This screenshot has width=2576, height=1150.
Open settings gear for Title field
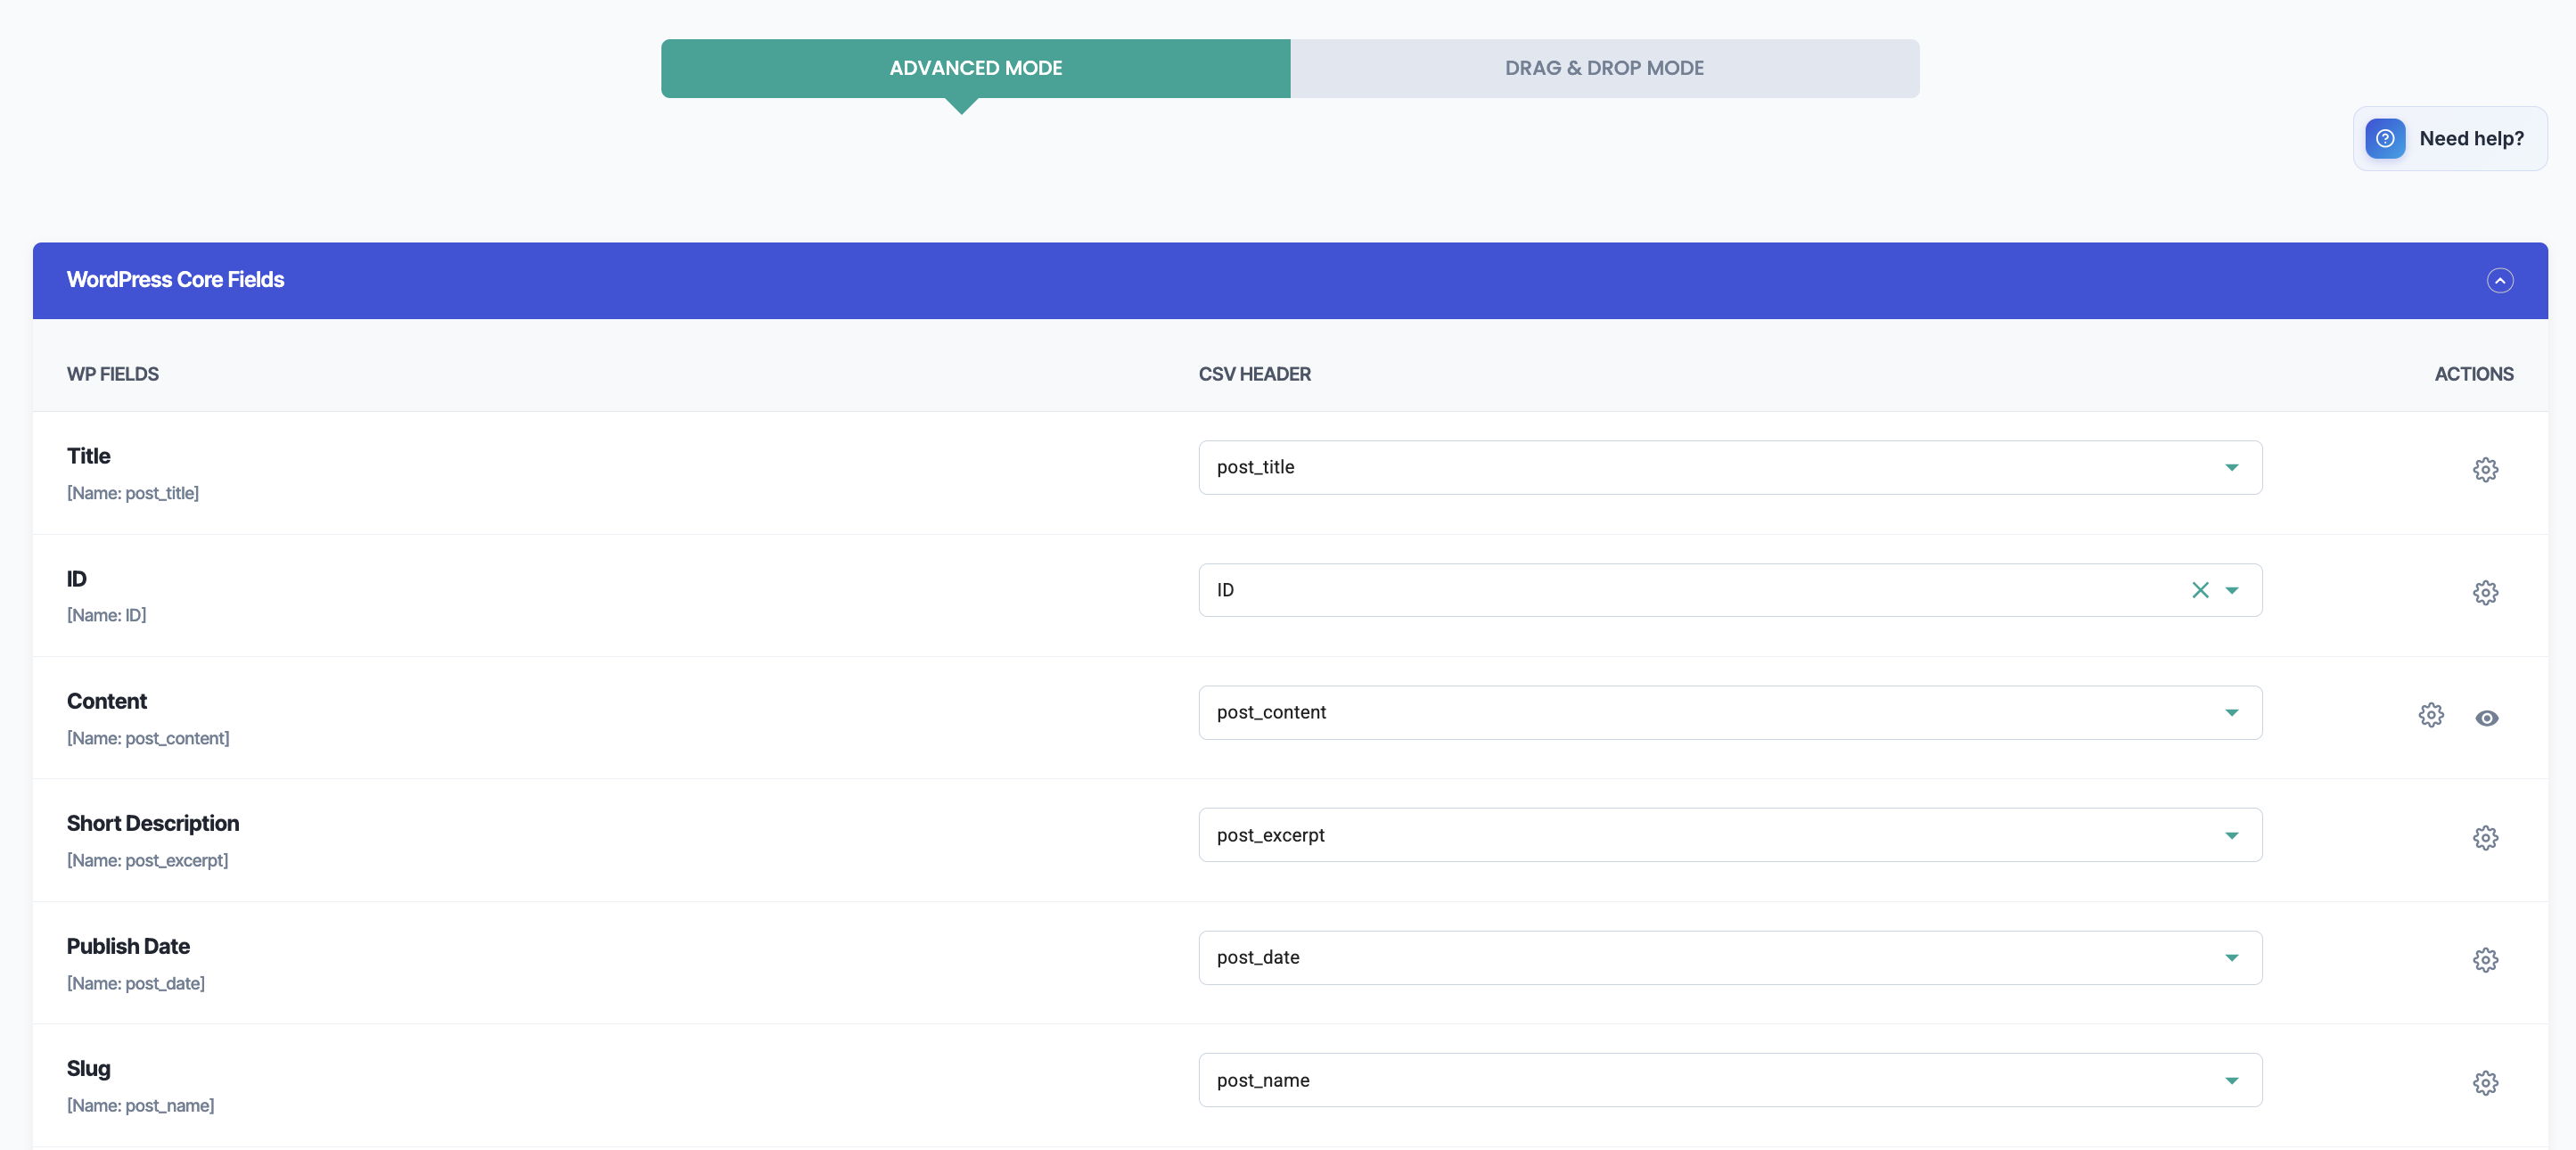click(2485, 470)
